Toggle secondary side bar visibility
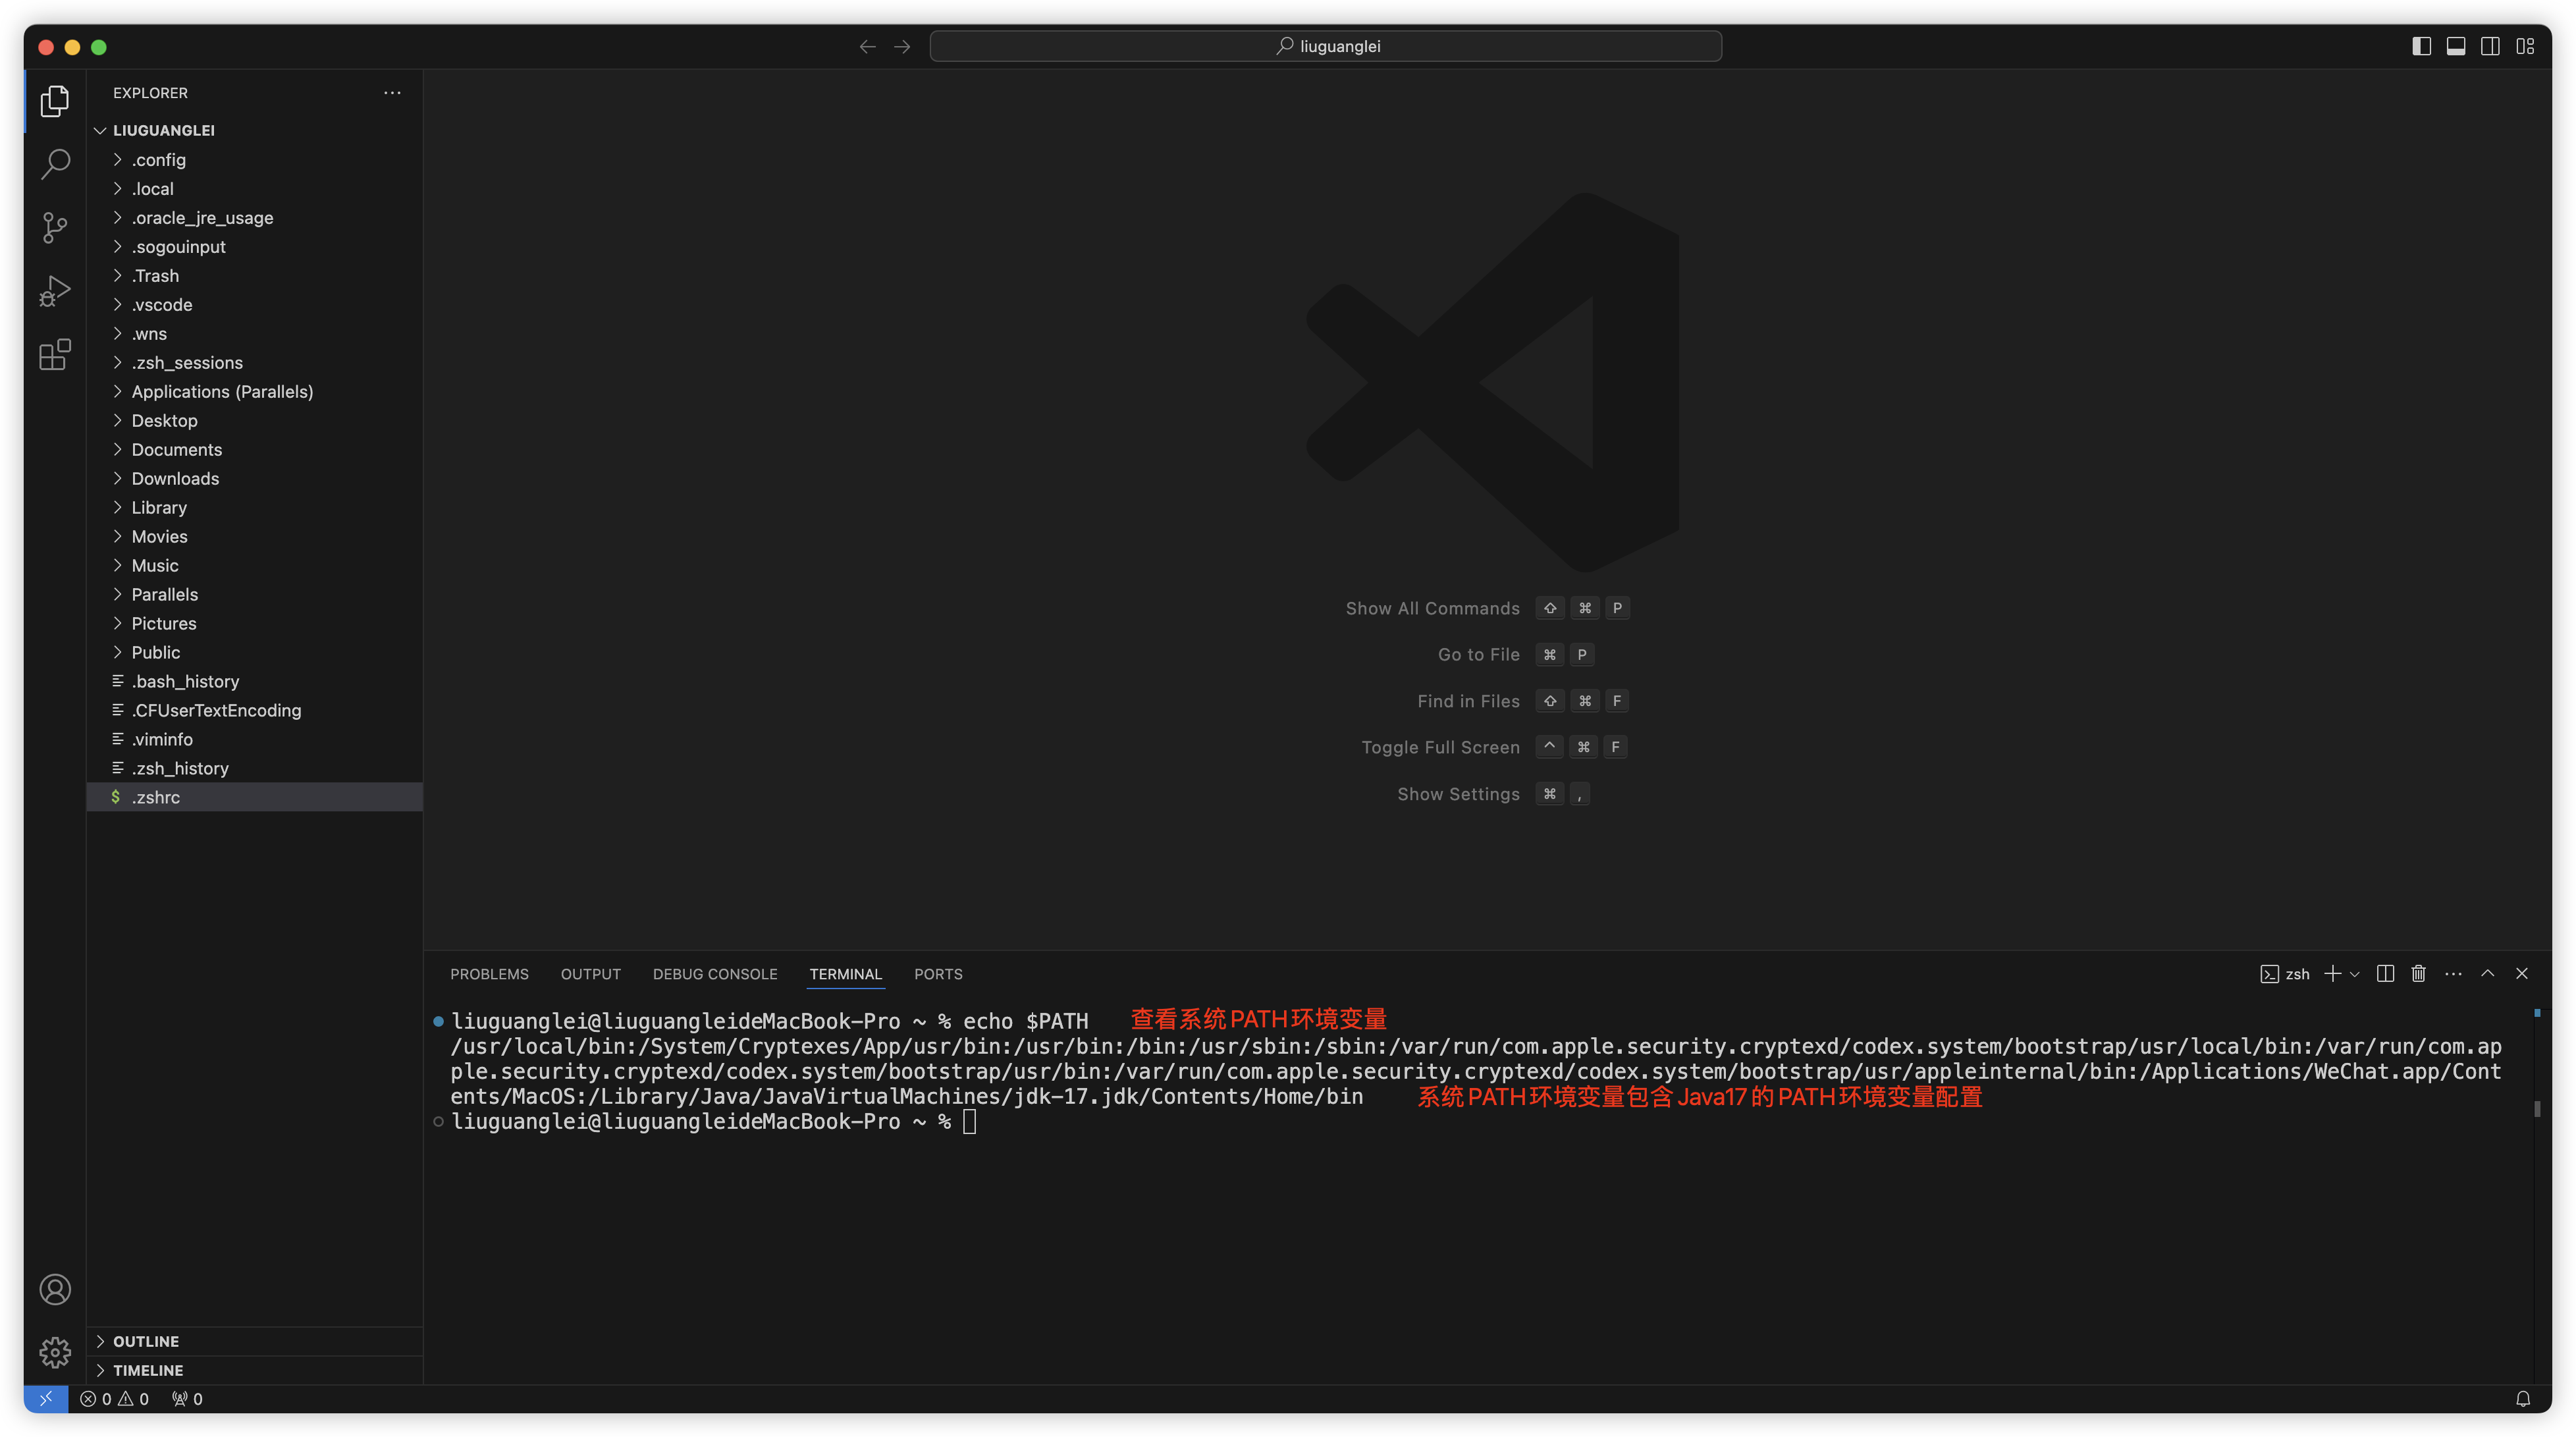 point(2490,46)
